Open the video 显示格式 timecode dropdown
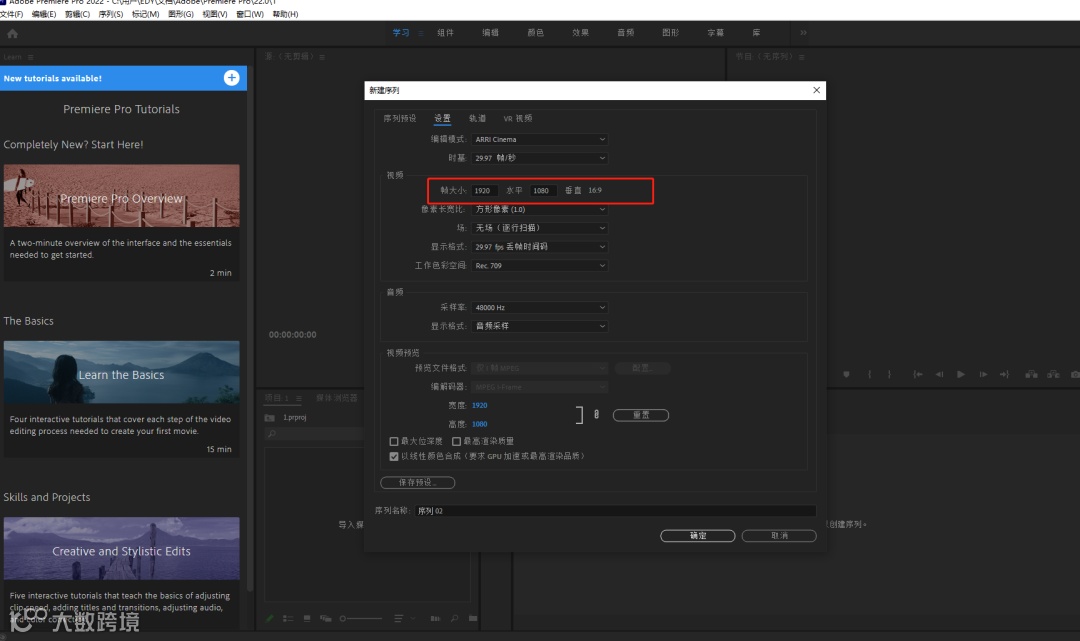Viewport: 1080px width, 641px height. [539, 246]
